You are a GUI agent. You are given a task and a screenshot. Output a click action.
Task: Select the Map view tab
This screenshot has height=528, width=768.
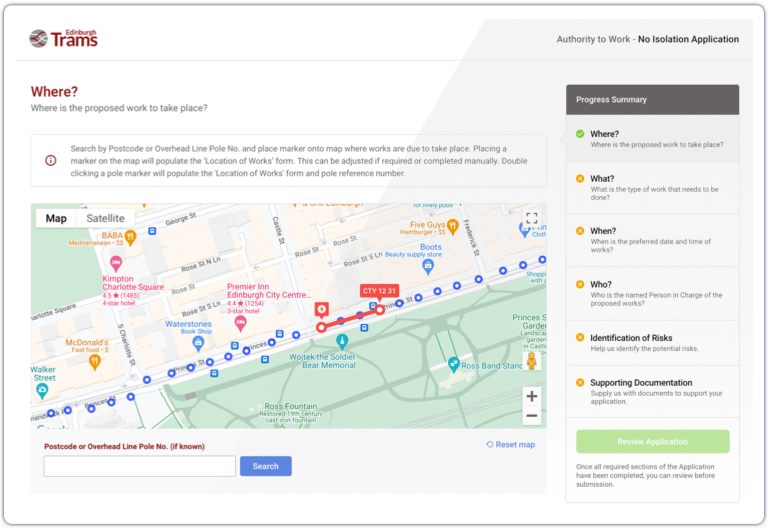pyautogui.click(x=56, y=218)
